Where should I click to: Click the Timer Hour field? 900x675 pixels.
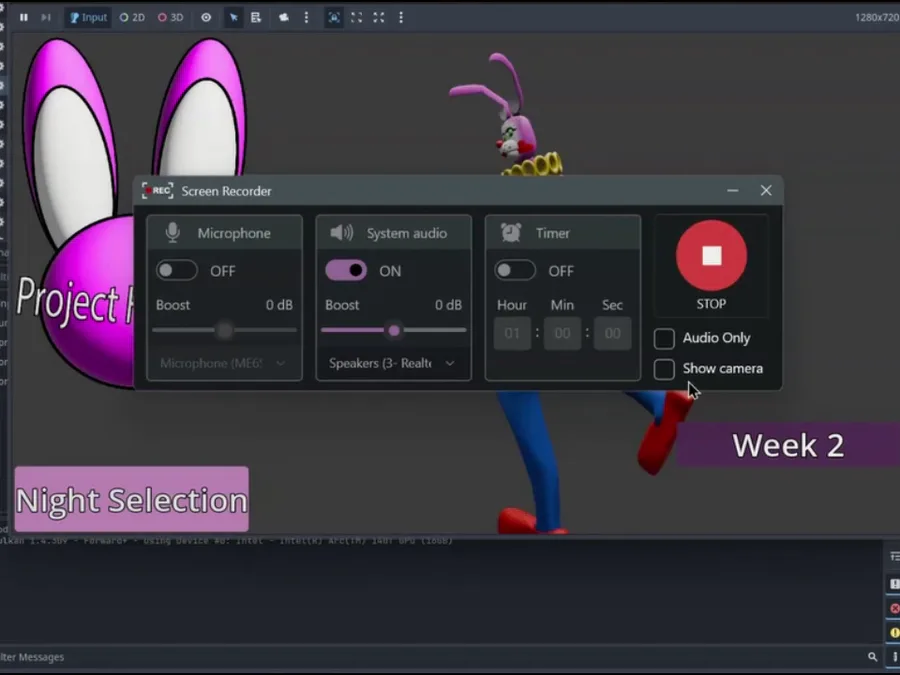coord(512,333)
